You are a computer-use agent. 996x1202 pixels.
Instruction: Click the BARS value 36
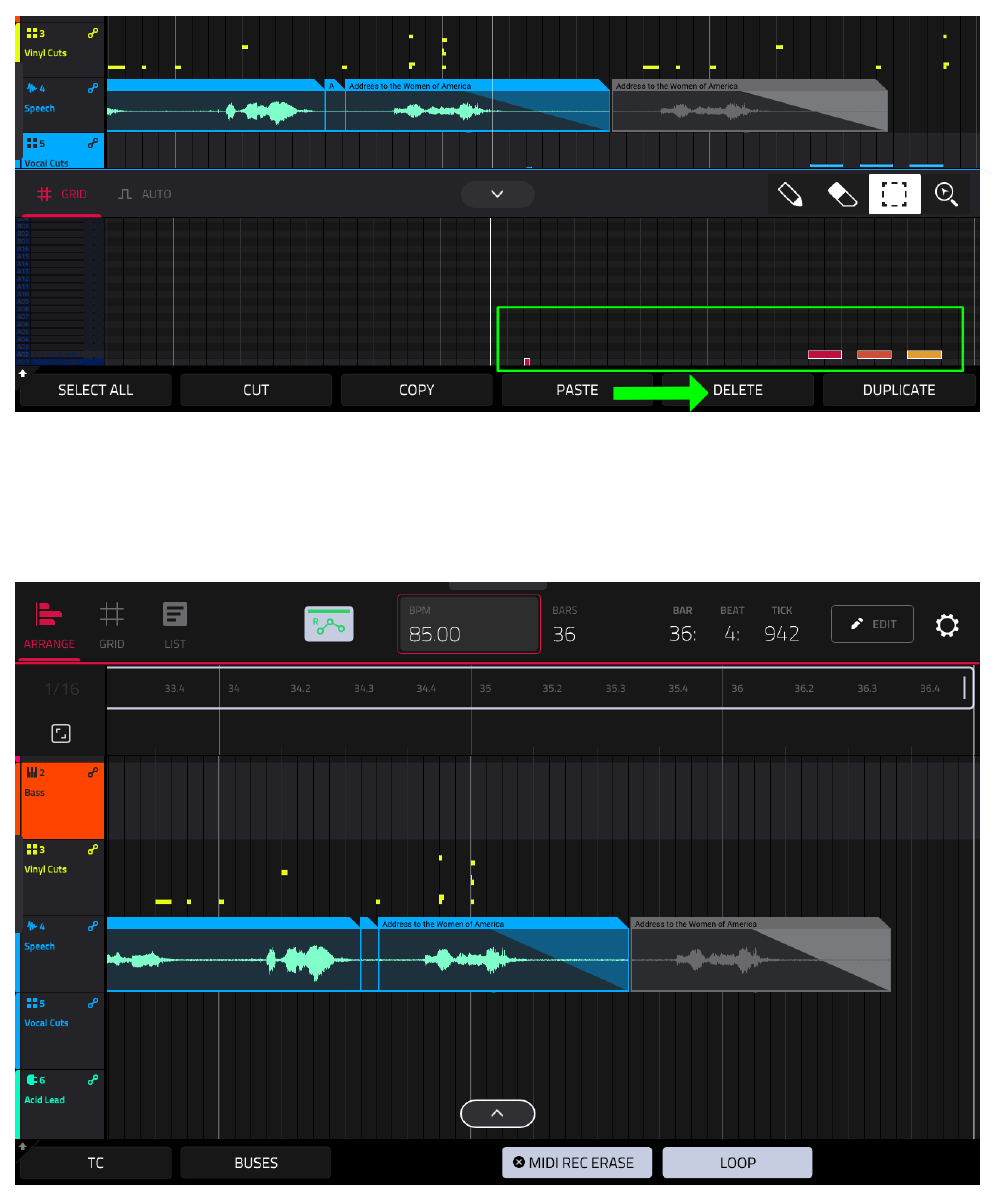(564, 633)
